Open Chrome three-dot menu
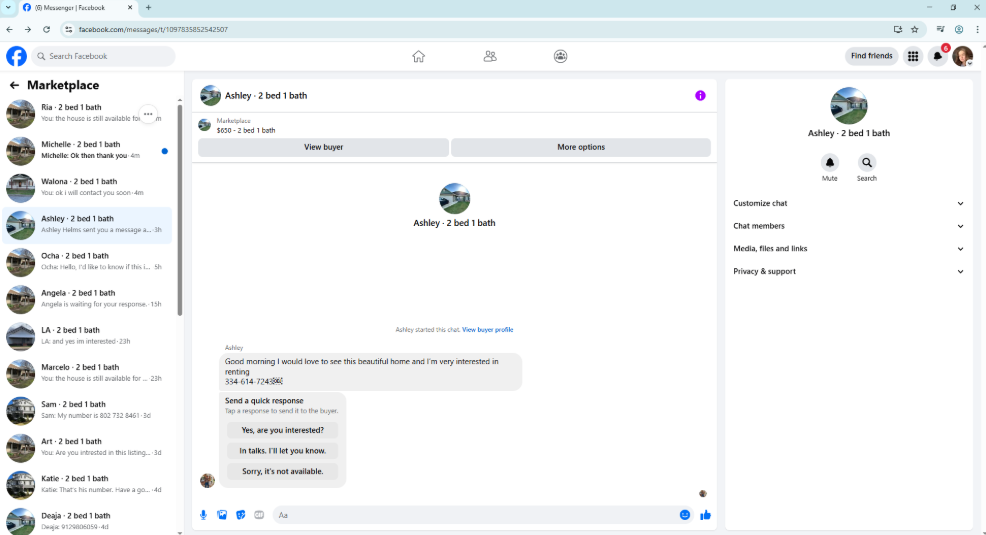The height and width of the screenshot is (535, 986). pyautogui.click(x=977, y=30)
